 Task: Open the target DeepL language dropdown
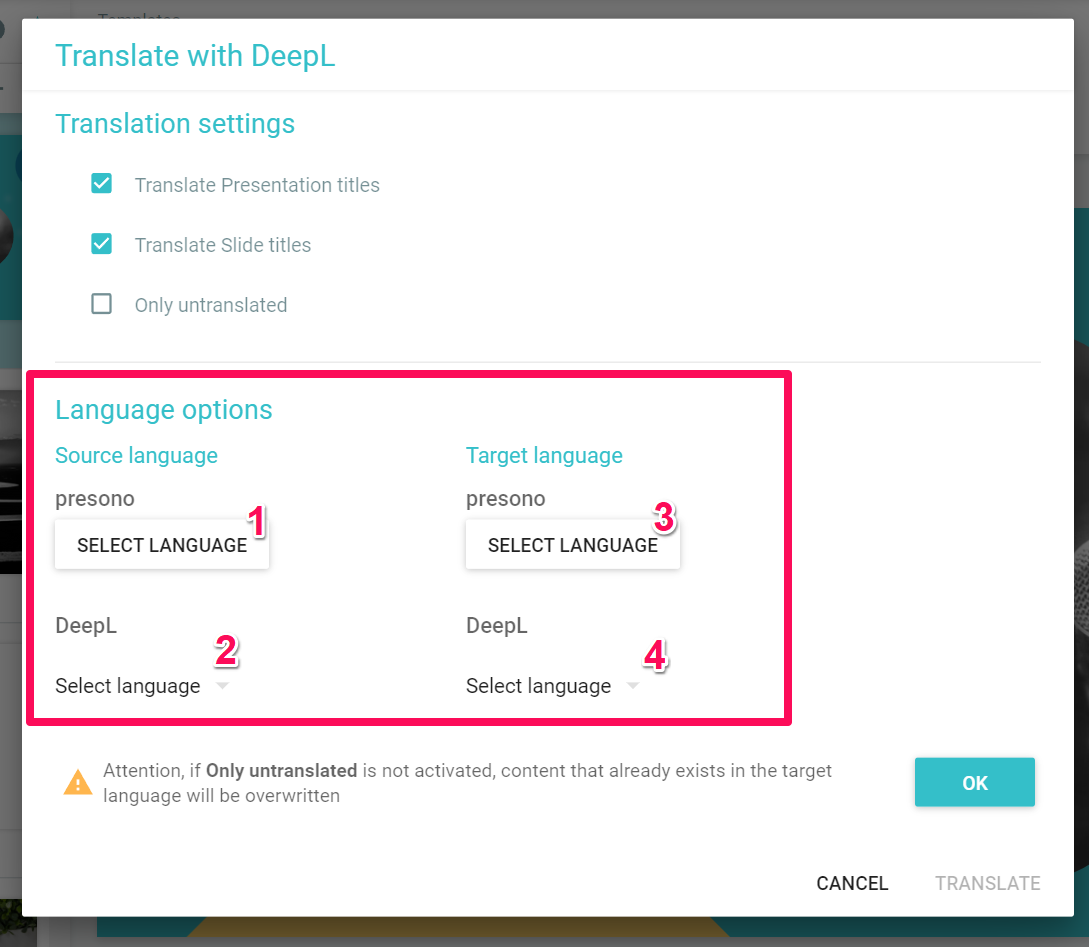pyautogui.click(x=553, y=686)
